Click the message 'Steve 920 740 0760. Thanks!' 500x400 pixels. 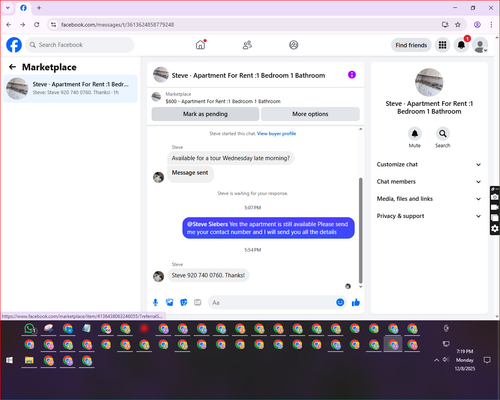[x=208, y=275]
